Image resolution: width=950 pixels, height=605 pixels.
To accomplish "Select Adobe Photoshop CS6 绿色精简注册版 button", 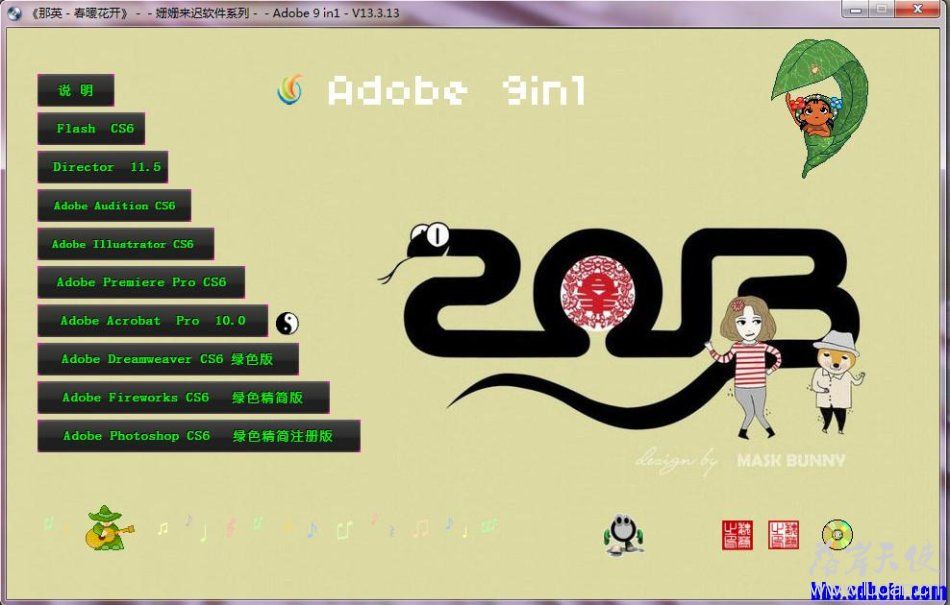I will click(199, 436).
